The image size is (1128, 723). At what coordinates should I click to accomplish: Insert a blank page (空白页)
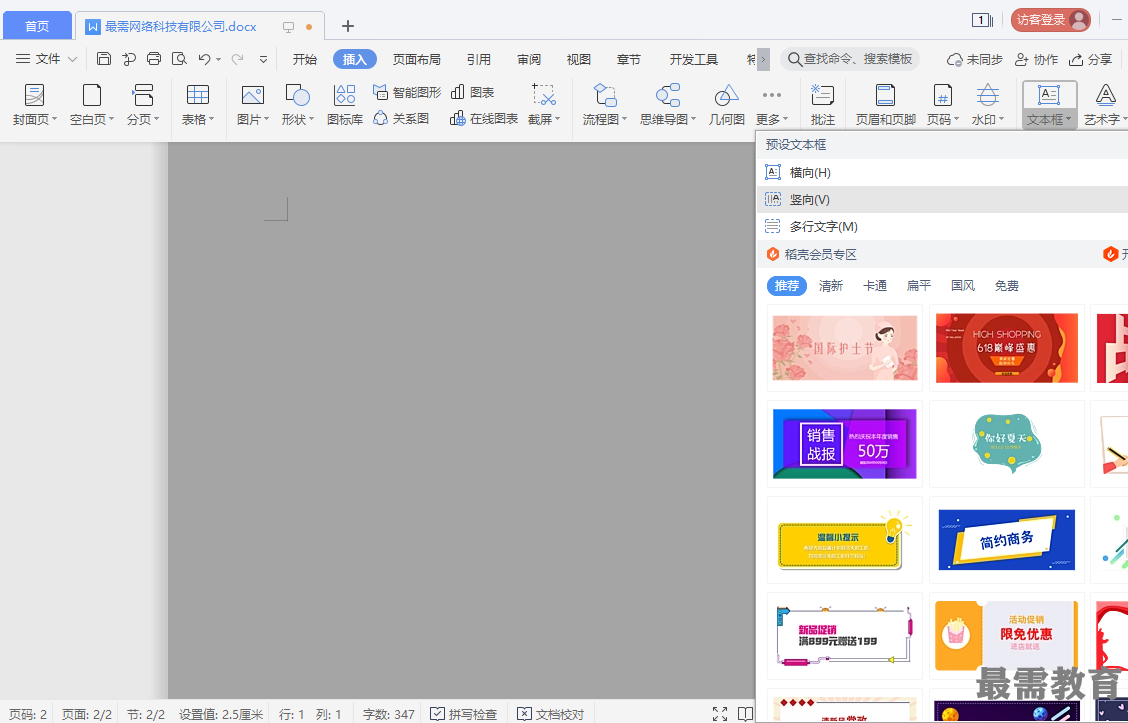[91, 104]
